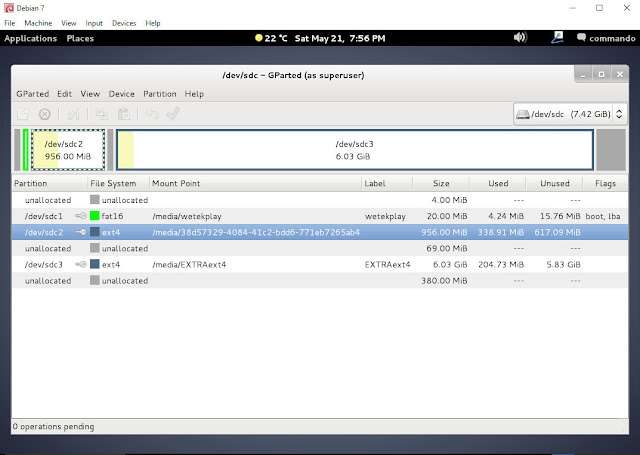Click the disk drive icon in device selector
The image size is (640, 455).
click(522, 114)
